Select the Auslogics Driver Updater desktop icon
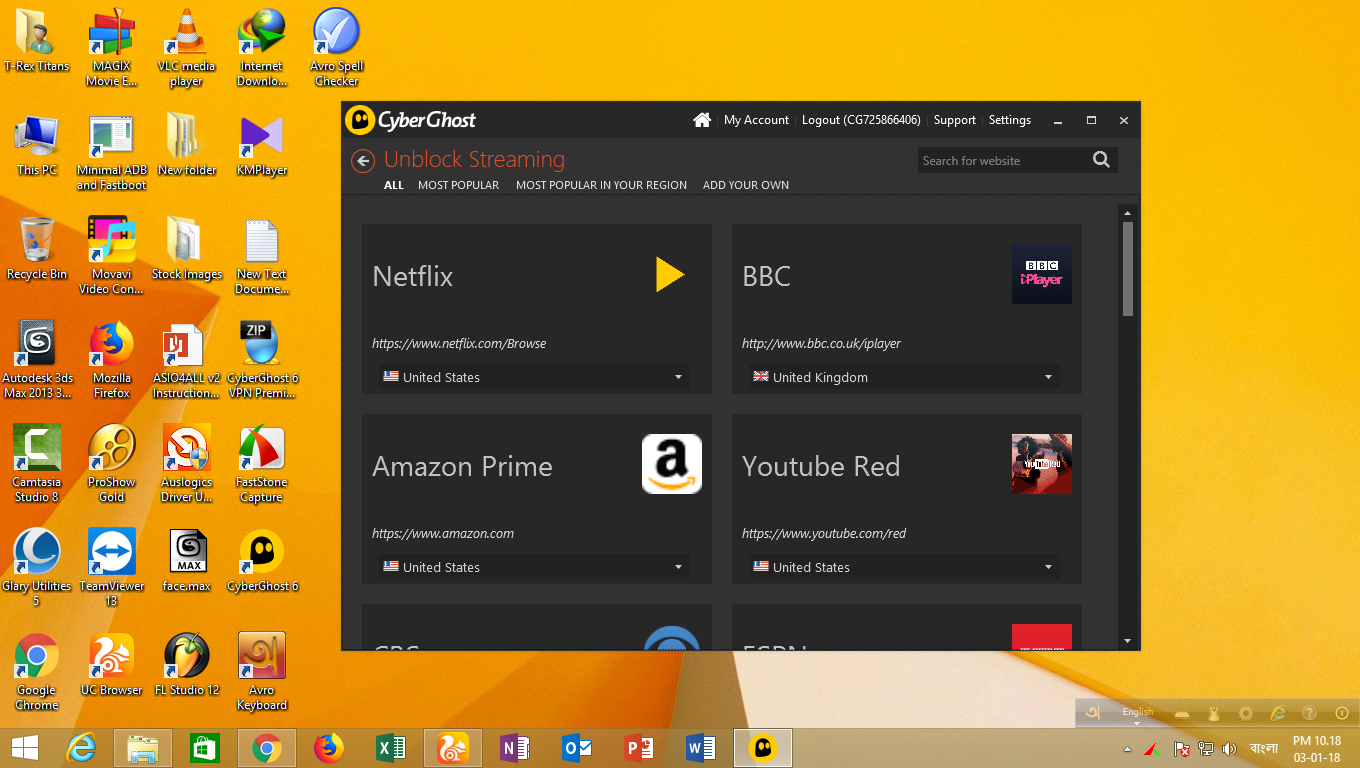Screen dimensions: 1360x768 click(187, 464)
